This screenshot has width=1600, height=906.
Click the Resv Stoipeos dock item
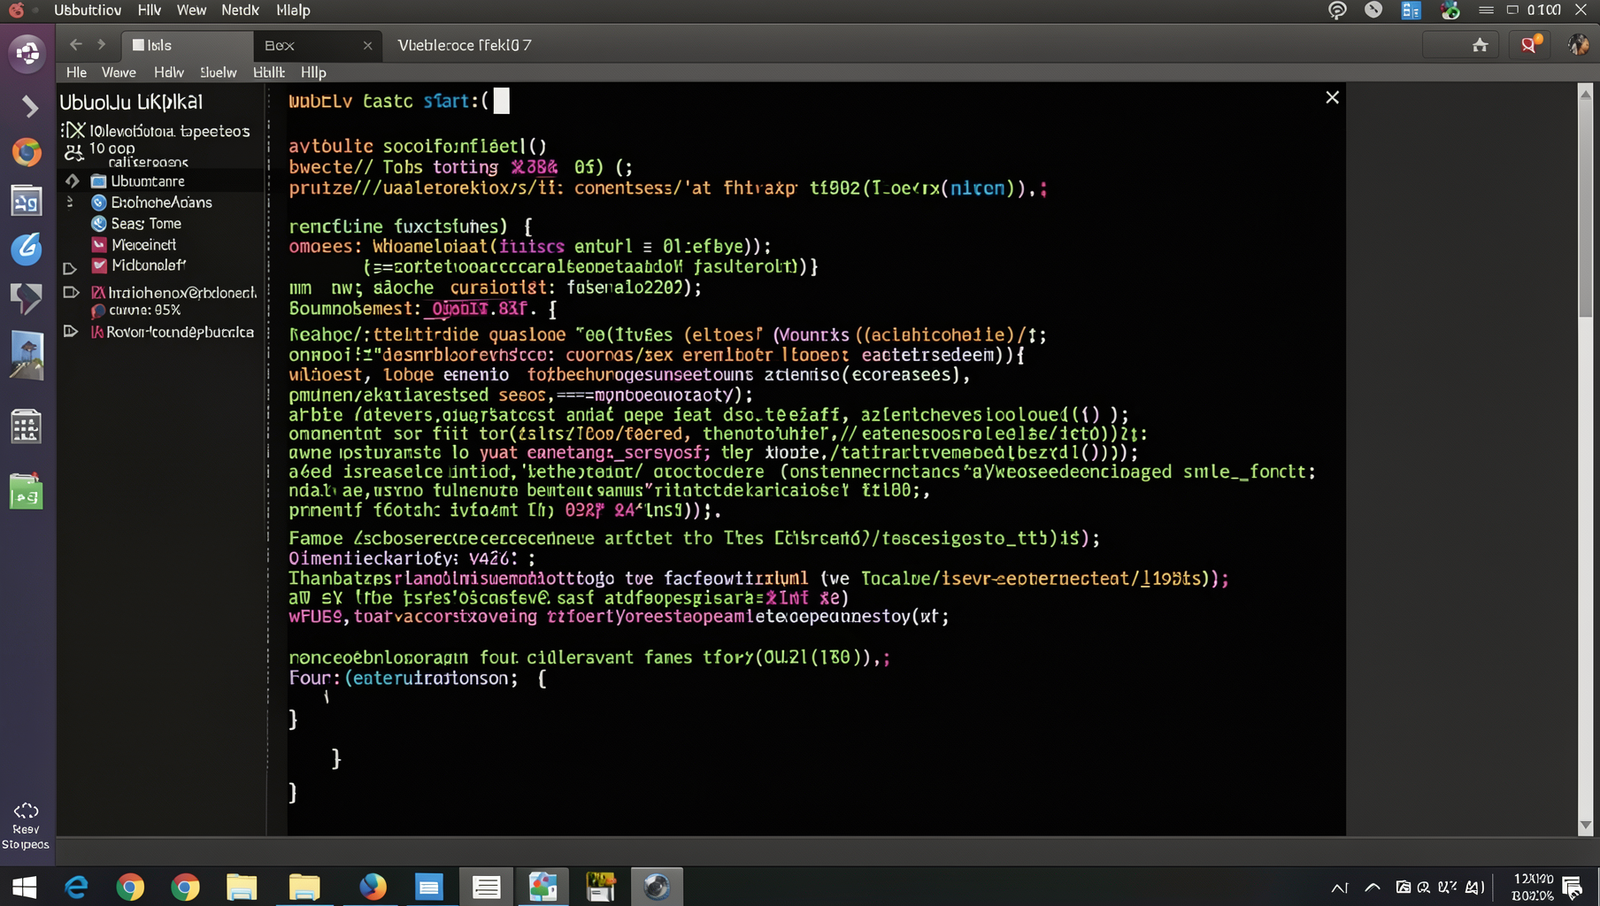[x=26, y=827]
